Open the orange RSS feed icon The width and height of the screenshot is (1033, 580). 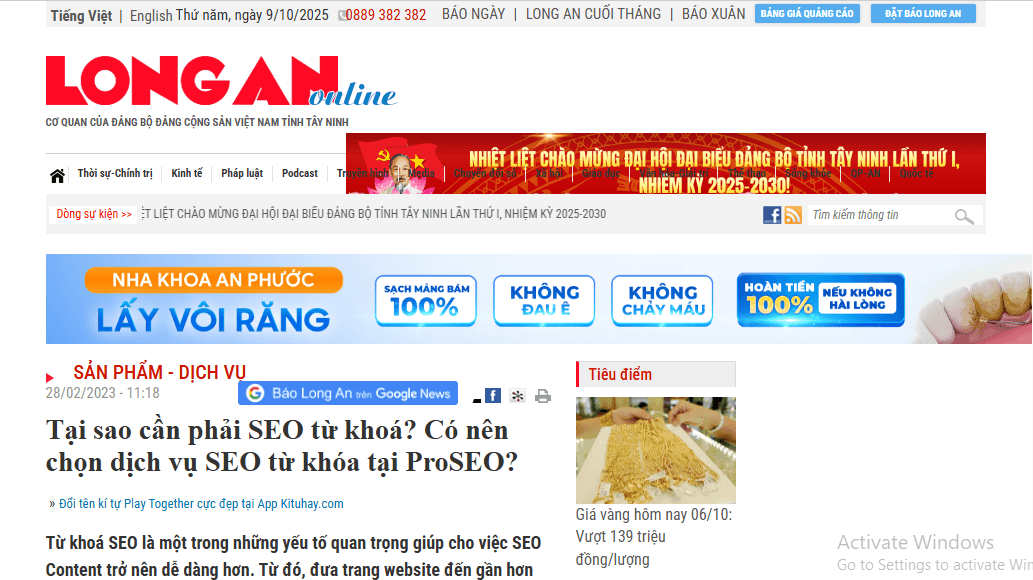(793, 215)
